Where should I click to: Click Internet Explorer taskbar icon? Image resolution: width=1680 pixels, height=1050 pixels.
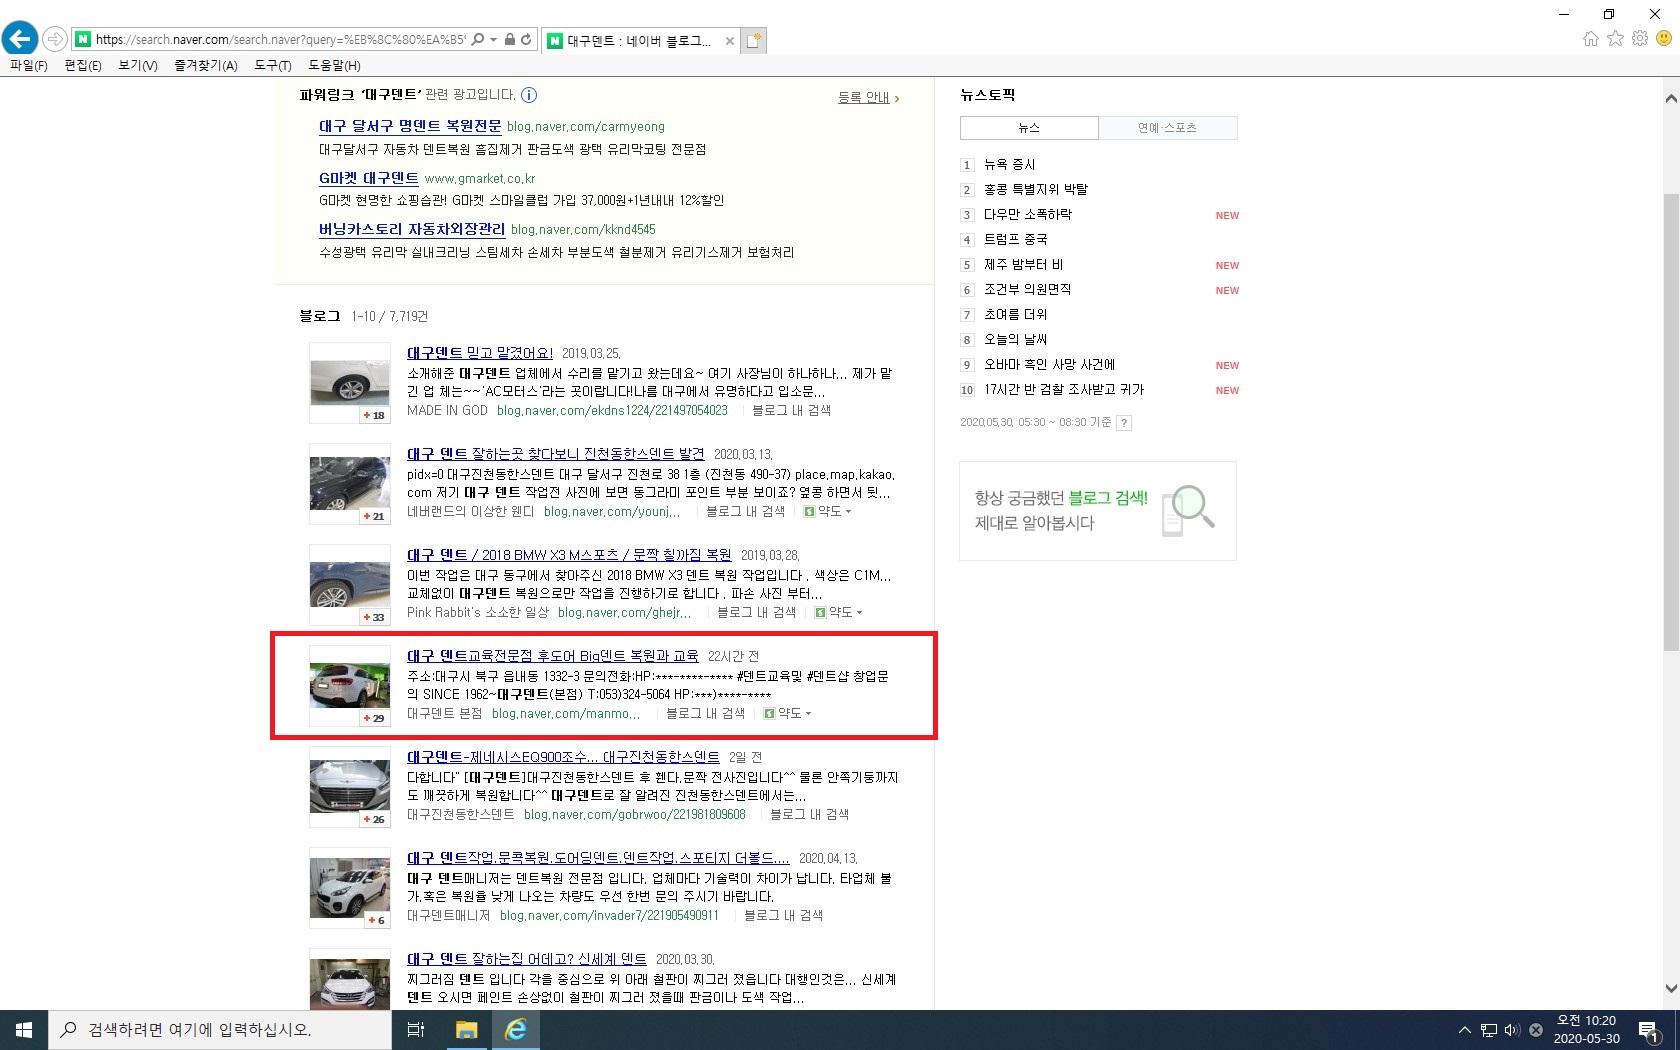pyautogui.click(x=516, y=1030)
